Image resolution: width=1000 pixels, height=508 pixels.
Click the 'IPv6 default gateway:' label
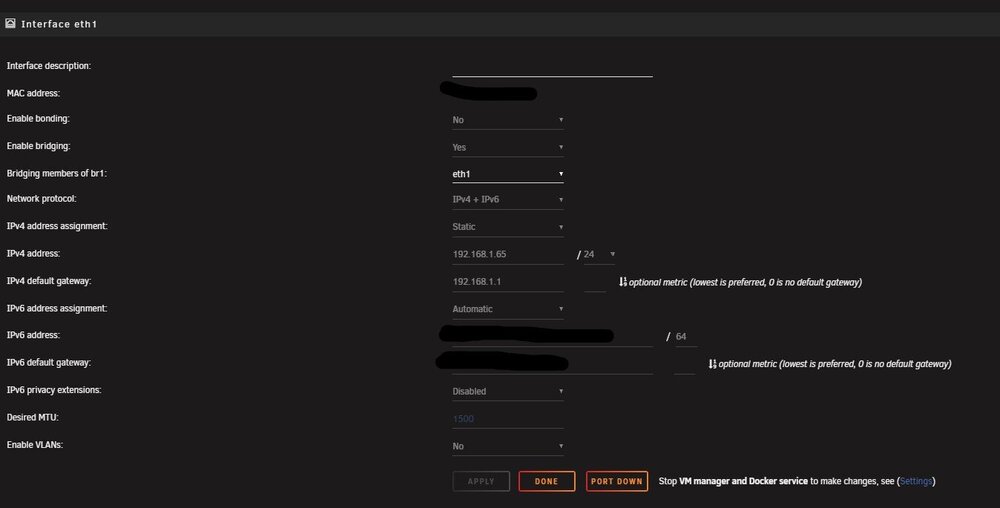tap(48, 363)
